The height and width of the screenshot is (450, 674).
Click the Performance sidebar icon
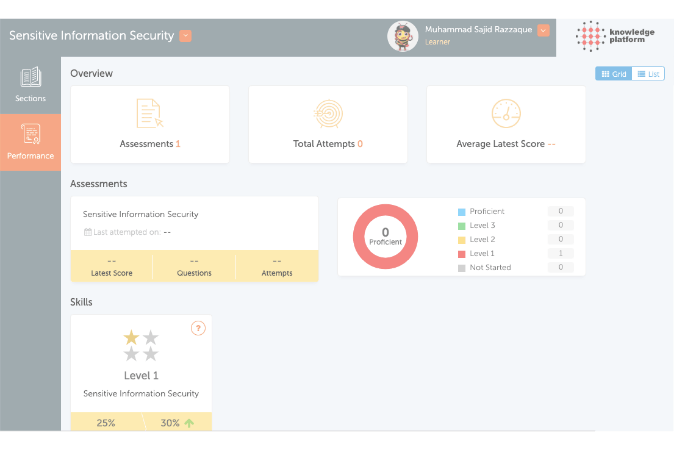coord(30,134)
